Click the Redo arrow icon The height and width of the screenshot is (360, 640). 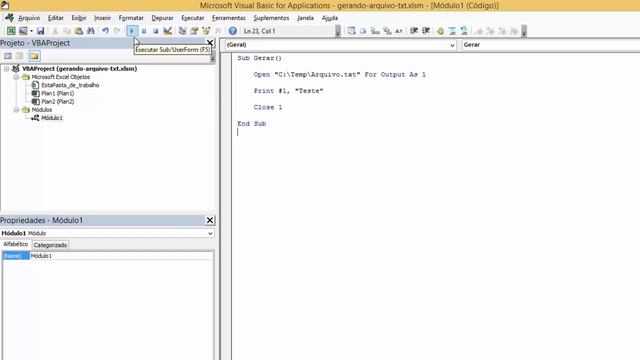[117, 31]
